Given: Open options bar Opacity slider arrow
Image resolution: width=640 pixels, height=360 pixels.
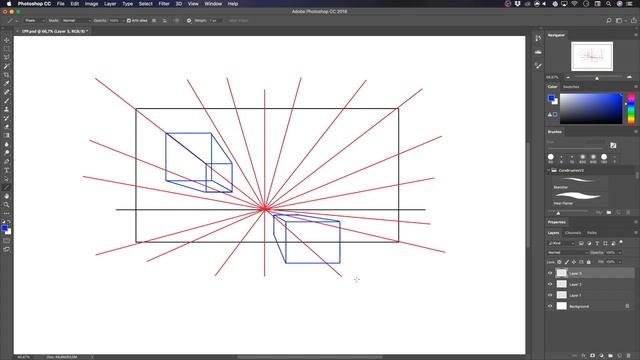Looking at the screenshot, I should tap(123, 20).
